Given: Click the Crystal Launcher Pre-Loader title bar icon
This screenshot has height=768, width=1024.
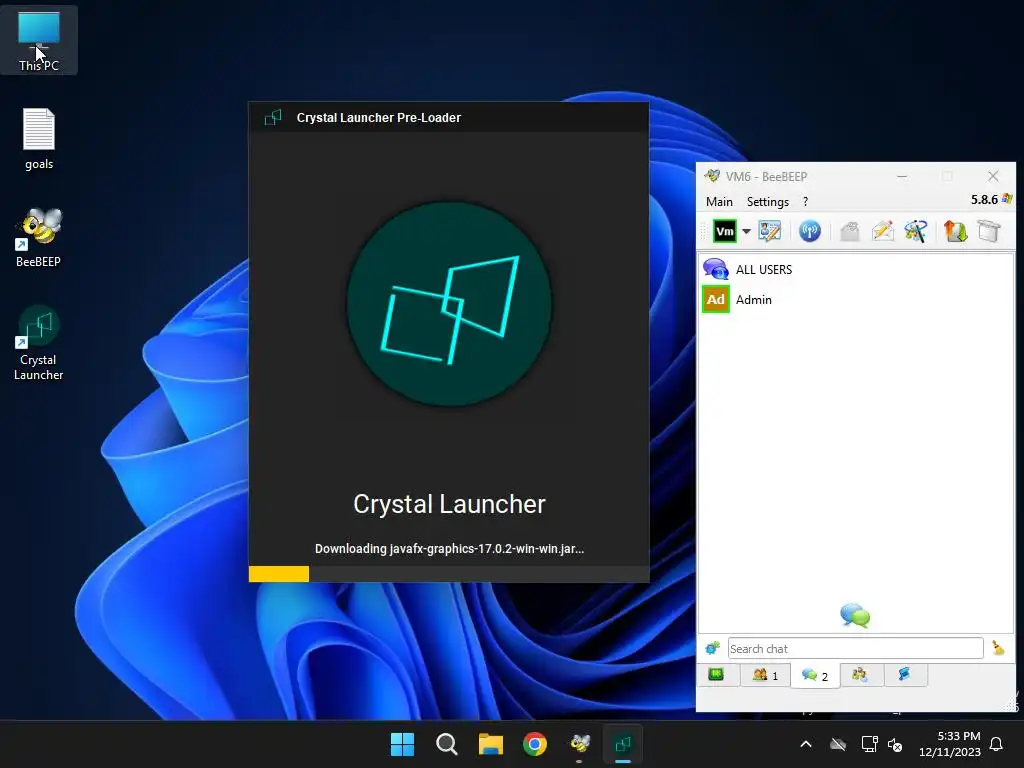Looking at the screenshot, I should point(273,118).
